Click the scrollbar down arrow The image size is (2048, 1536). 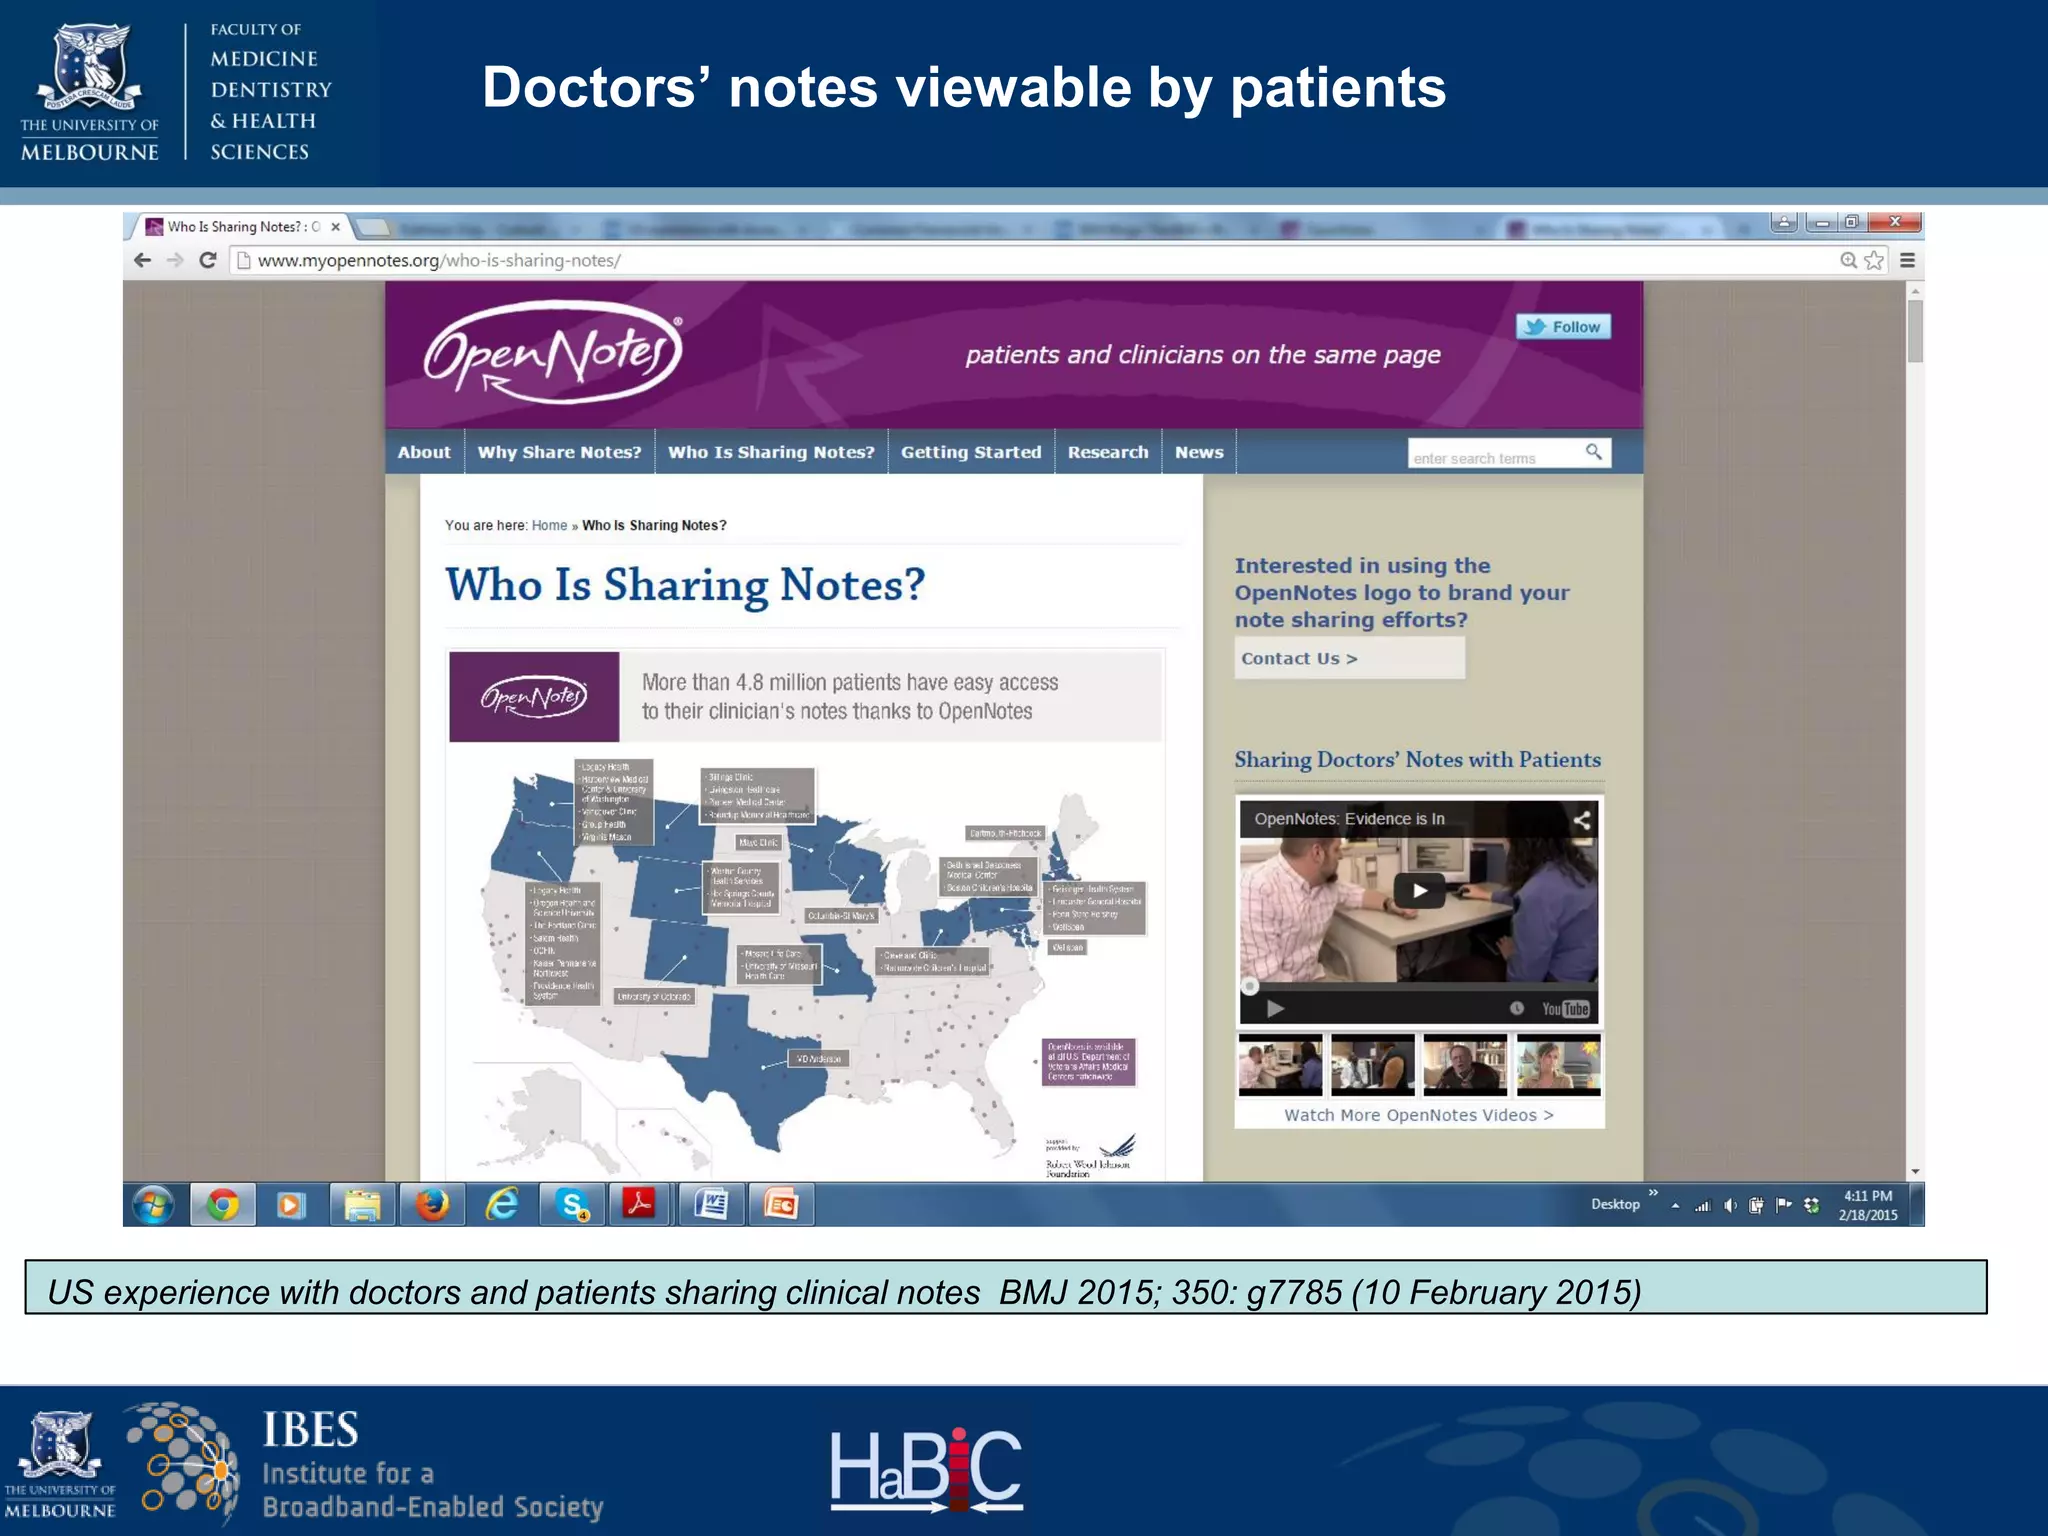pos(1915,1172)
